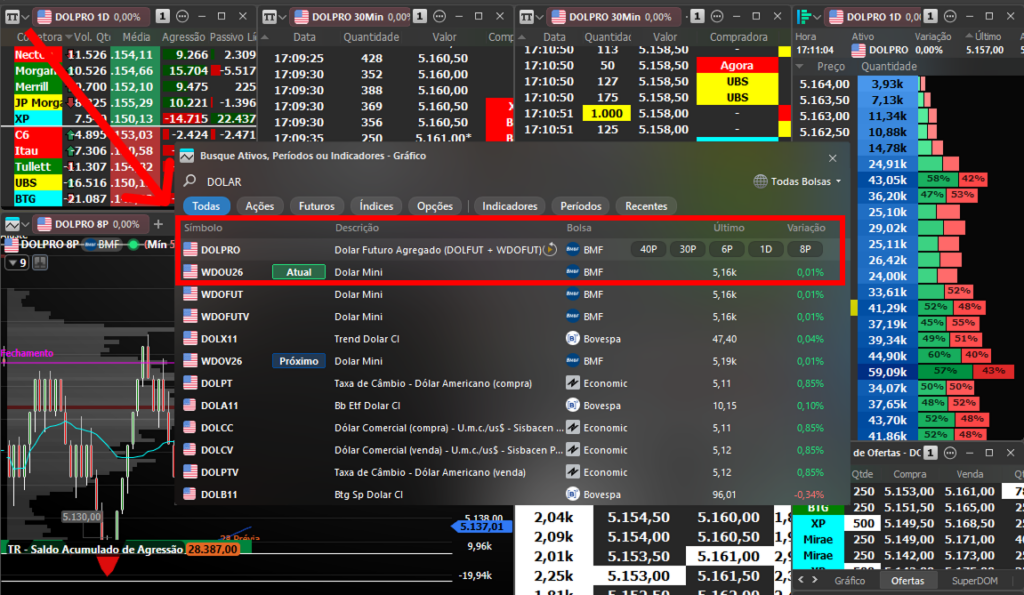Open the Todas Bolsas dropdown
1024x595 pixels.
(x=797, y=181)
